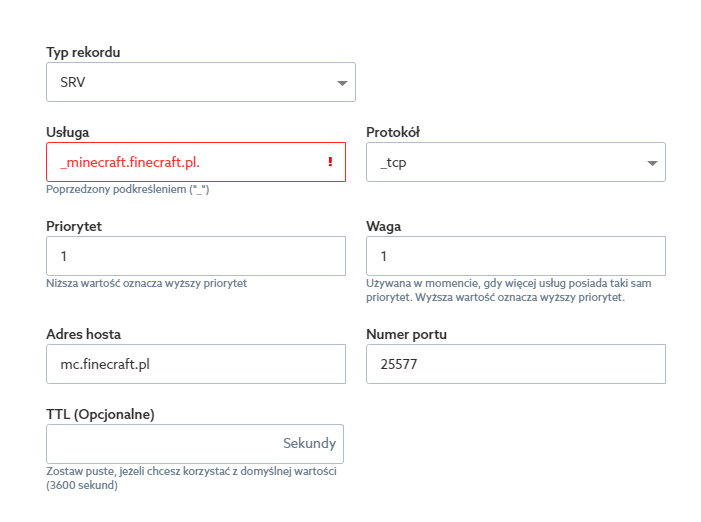Click the Waga label
The width and height of the screenshot is (701, 522).
click(384, 226)
